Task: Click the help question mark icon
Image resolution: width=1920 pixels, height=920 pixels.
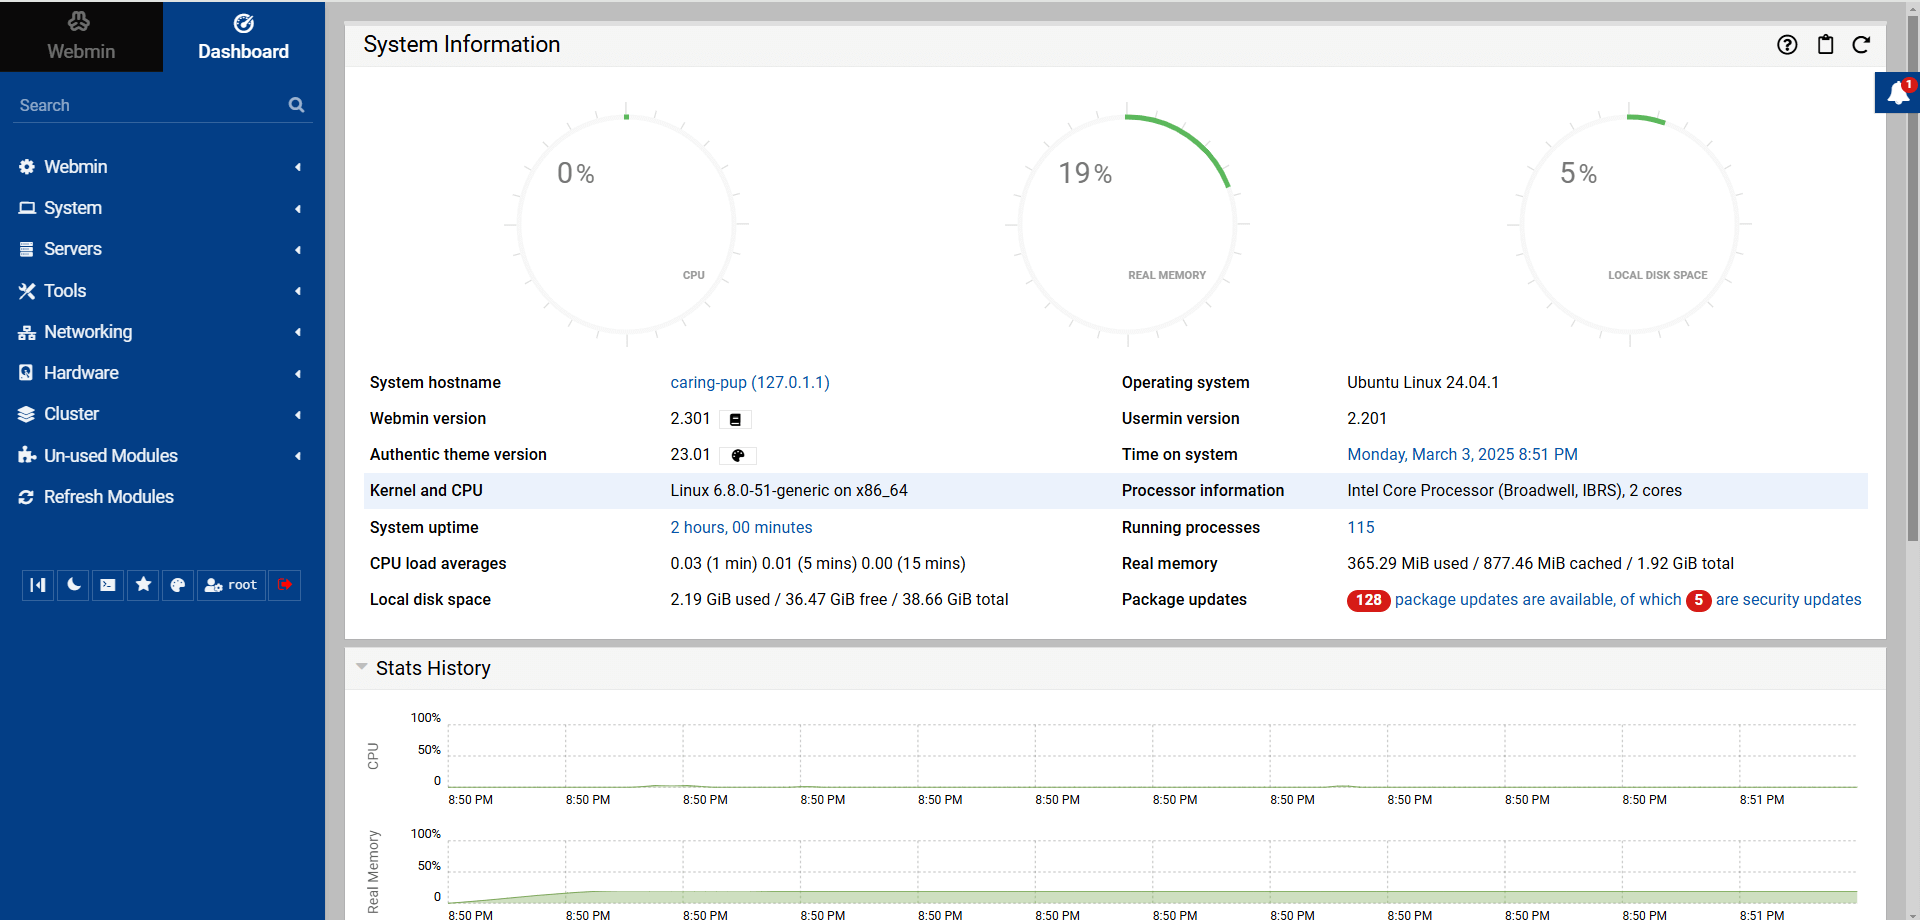Action: point(1787,45)
